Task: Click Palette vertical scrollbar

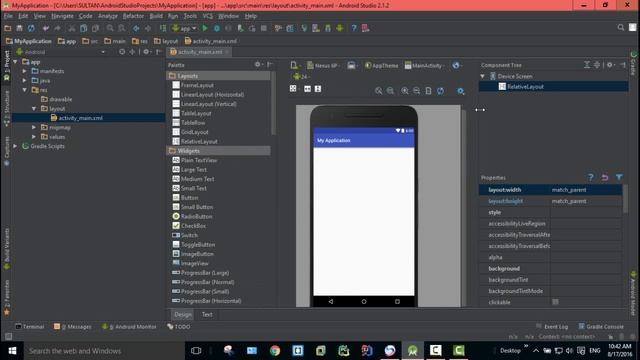Action: tap(273, 104)
